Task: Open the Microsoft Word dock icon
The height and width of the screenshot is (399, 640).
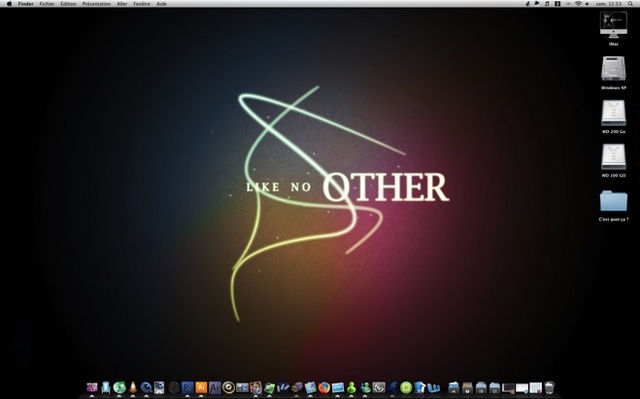Action: [x=433, y=387]
